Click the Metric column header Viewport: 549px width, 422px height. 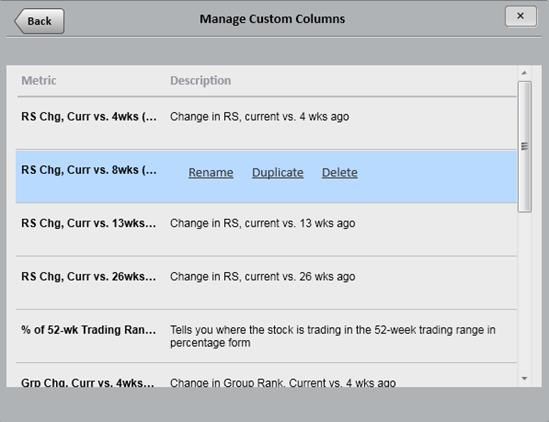point(39,81)
